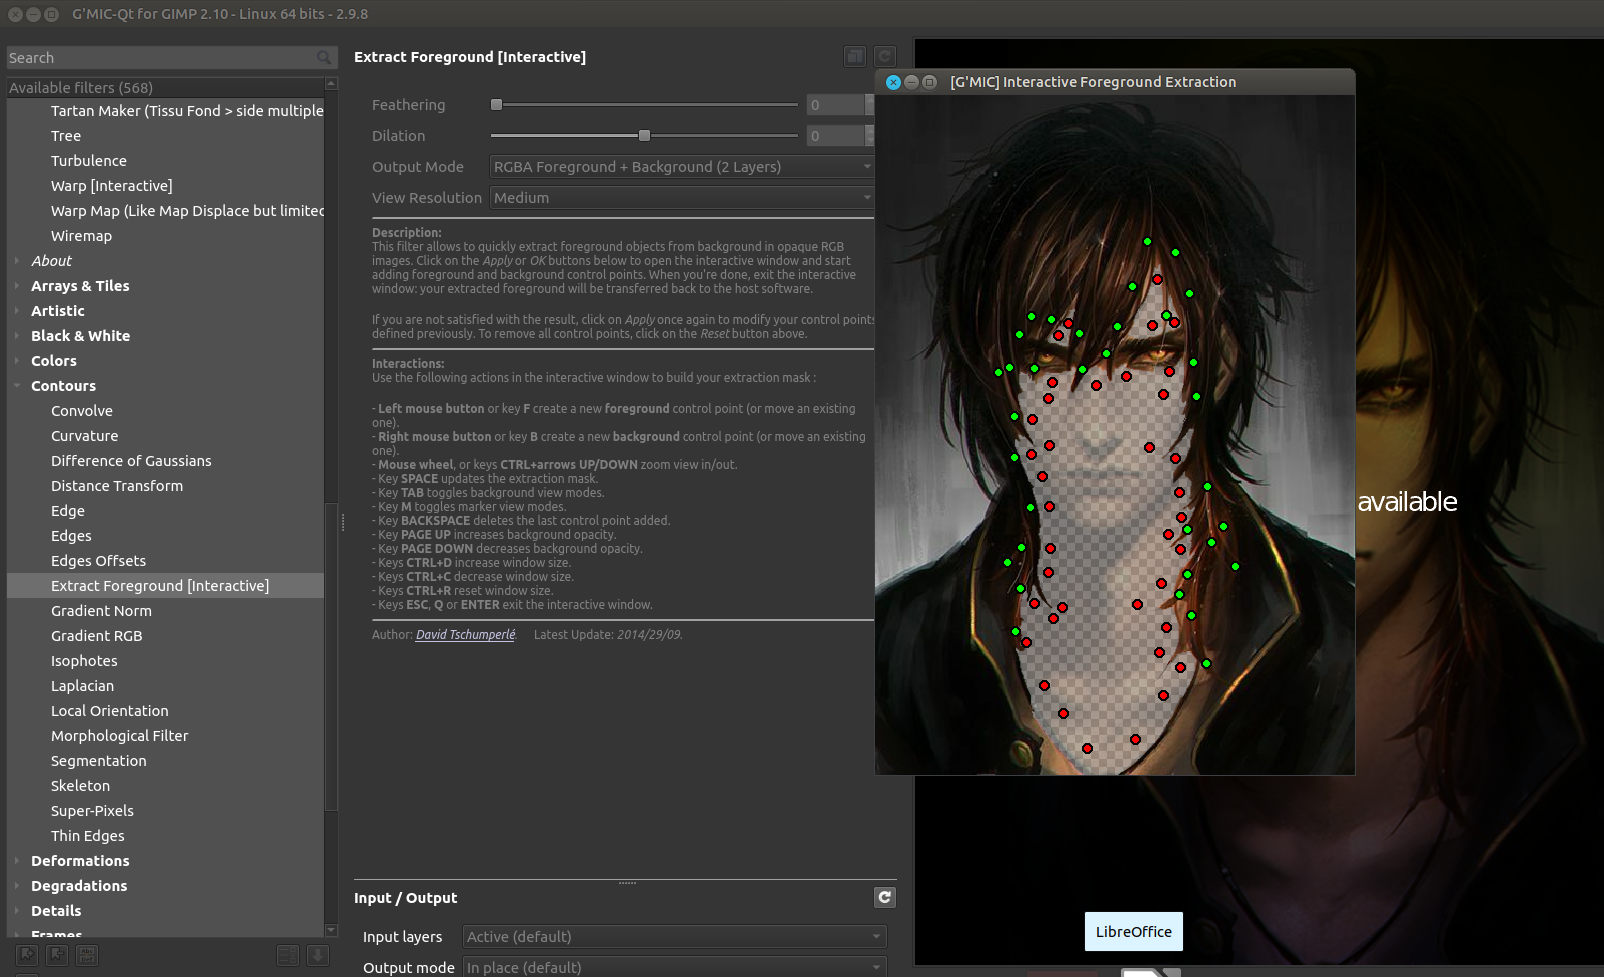Expand the Deformations category

(x=17, y=861)
